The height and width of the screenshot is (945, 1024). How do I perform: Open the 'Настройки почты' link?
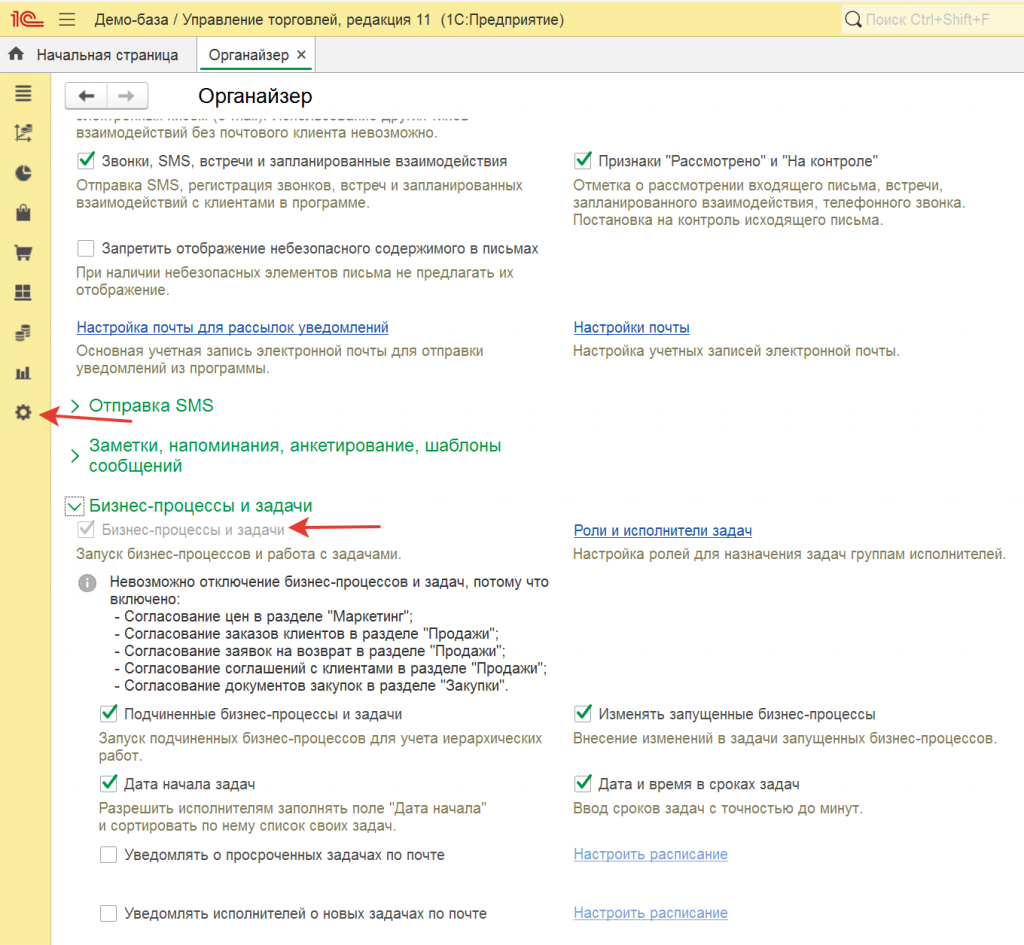tap(632, 327)
